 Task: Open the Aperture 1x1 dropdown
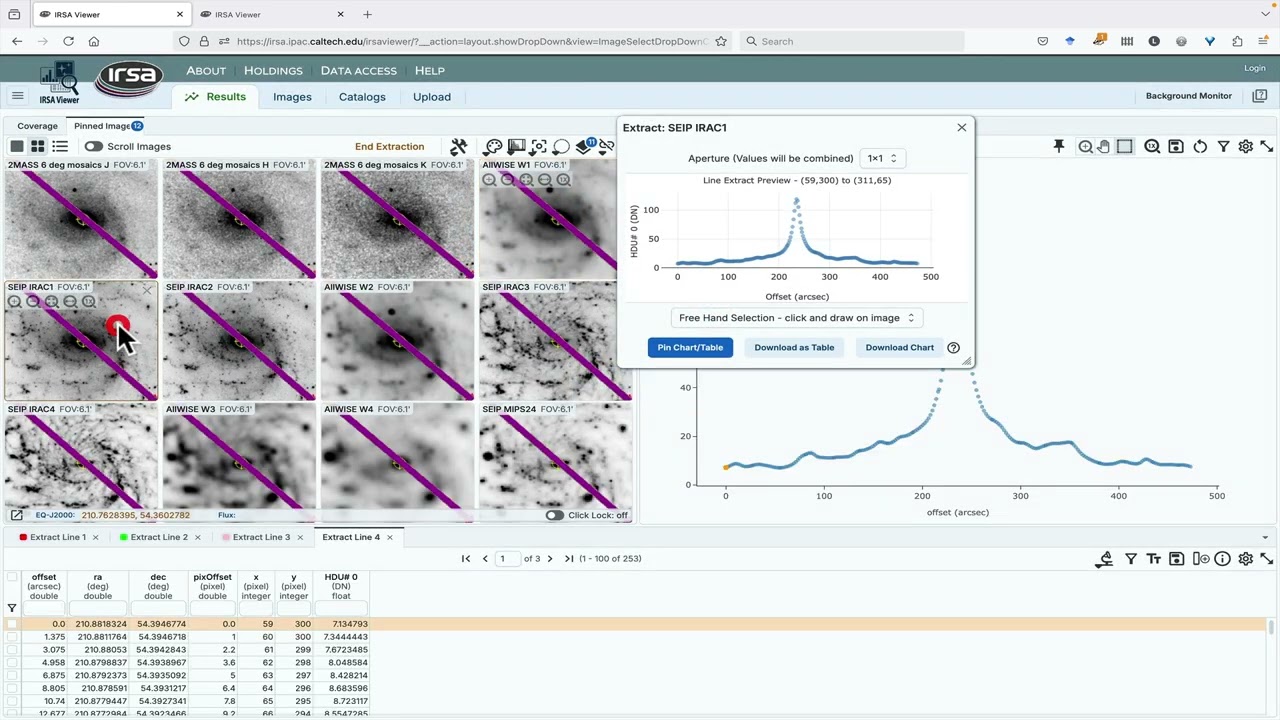(883, 158)
